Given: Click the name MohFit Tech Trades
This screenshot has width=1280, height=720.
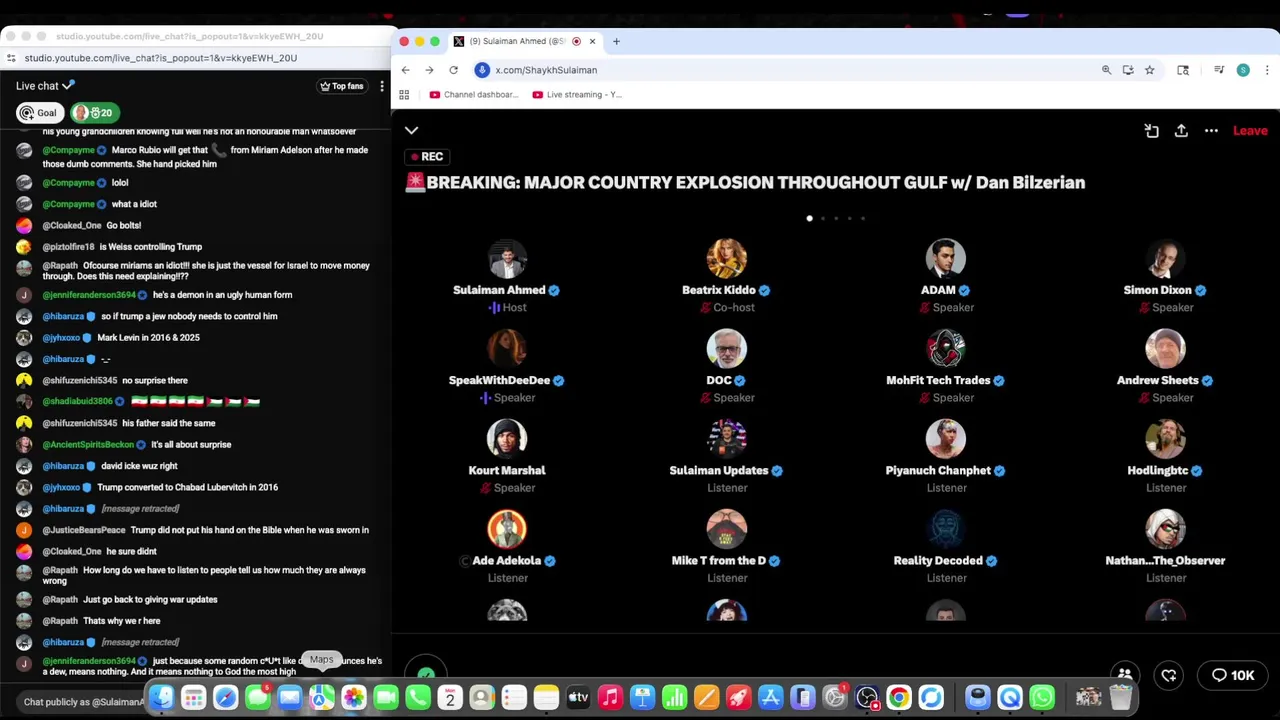Looking at the screenshot, I should [938, 380].
